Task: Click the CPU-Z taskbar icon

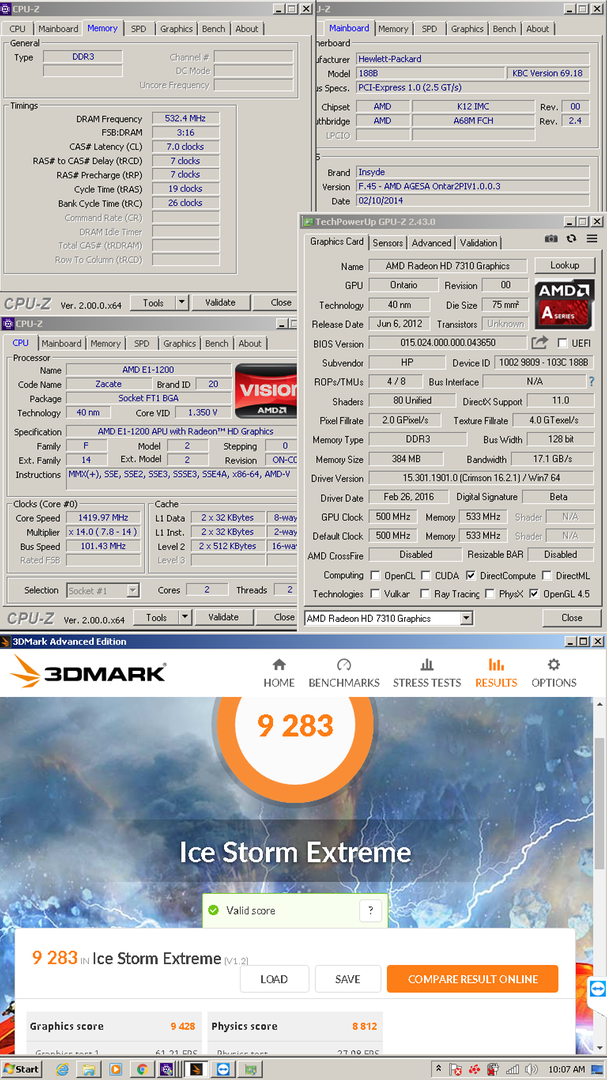Action: pyautogui.click(x=167, y=1069)
